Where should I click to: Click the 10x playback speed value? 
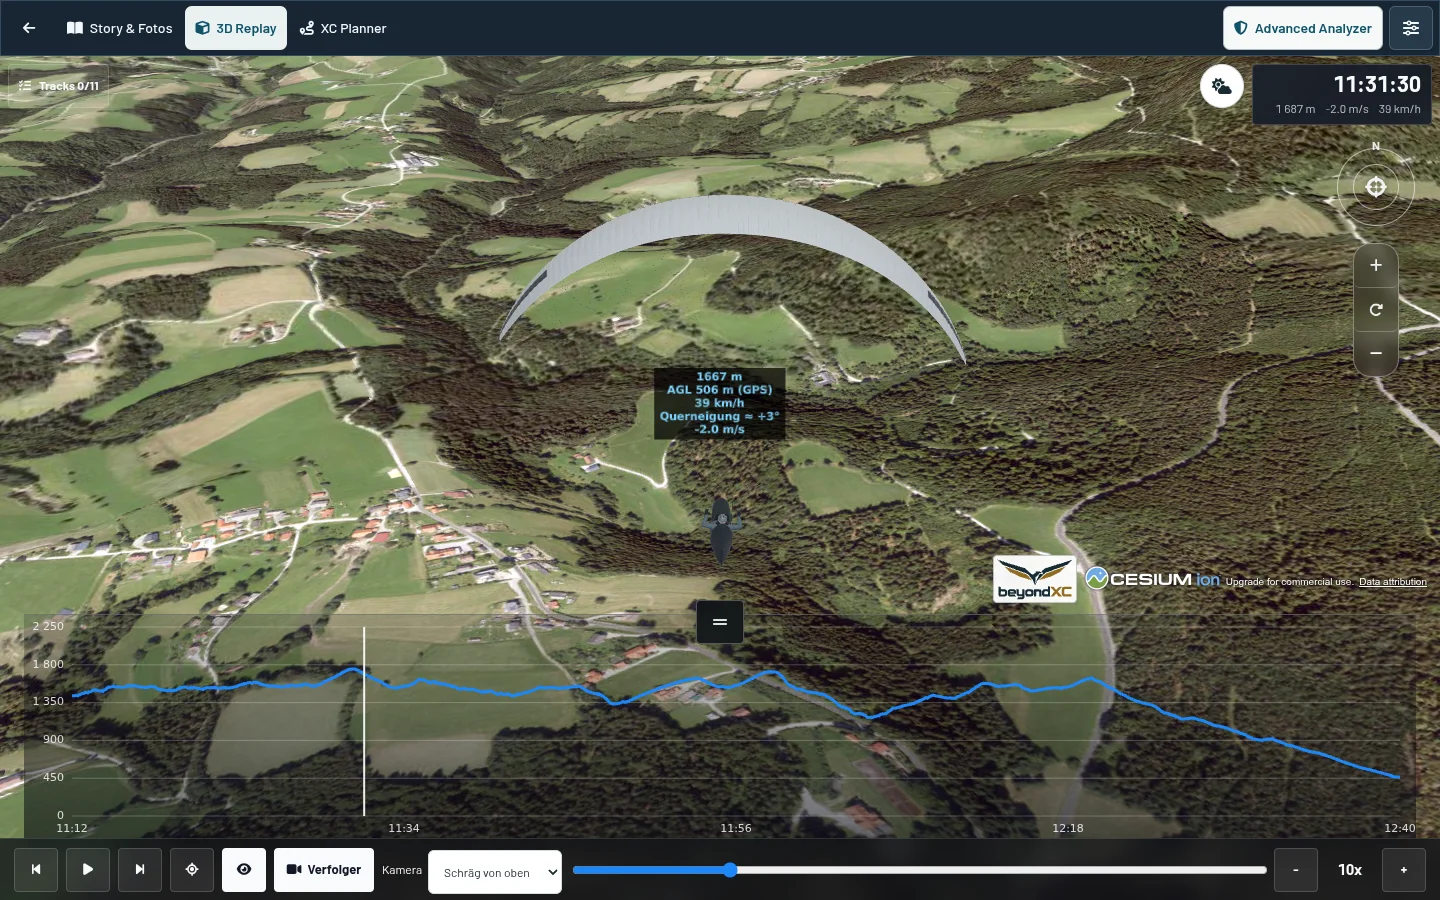coord(1350,870)
